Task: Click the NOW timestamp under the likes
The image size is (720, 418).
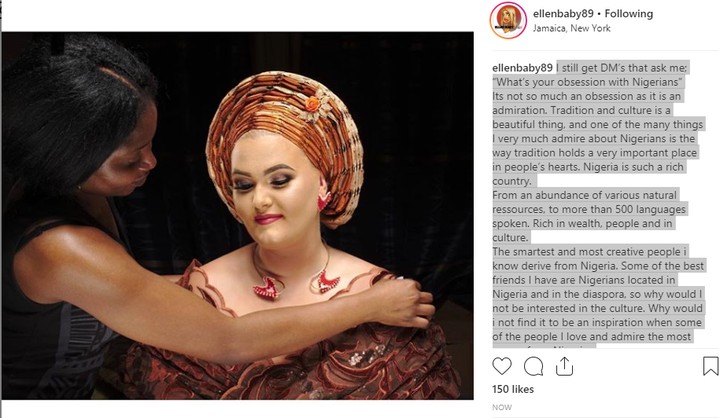Action: (502, 407)
